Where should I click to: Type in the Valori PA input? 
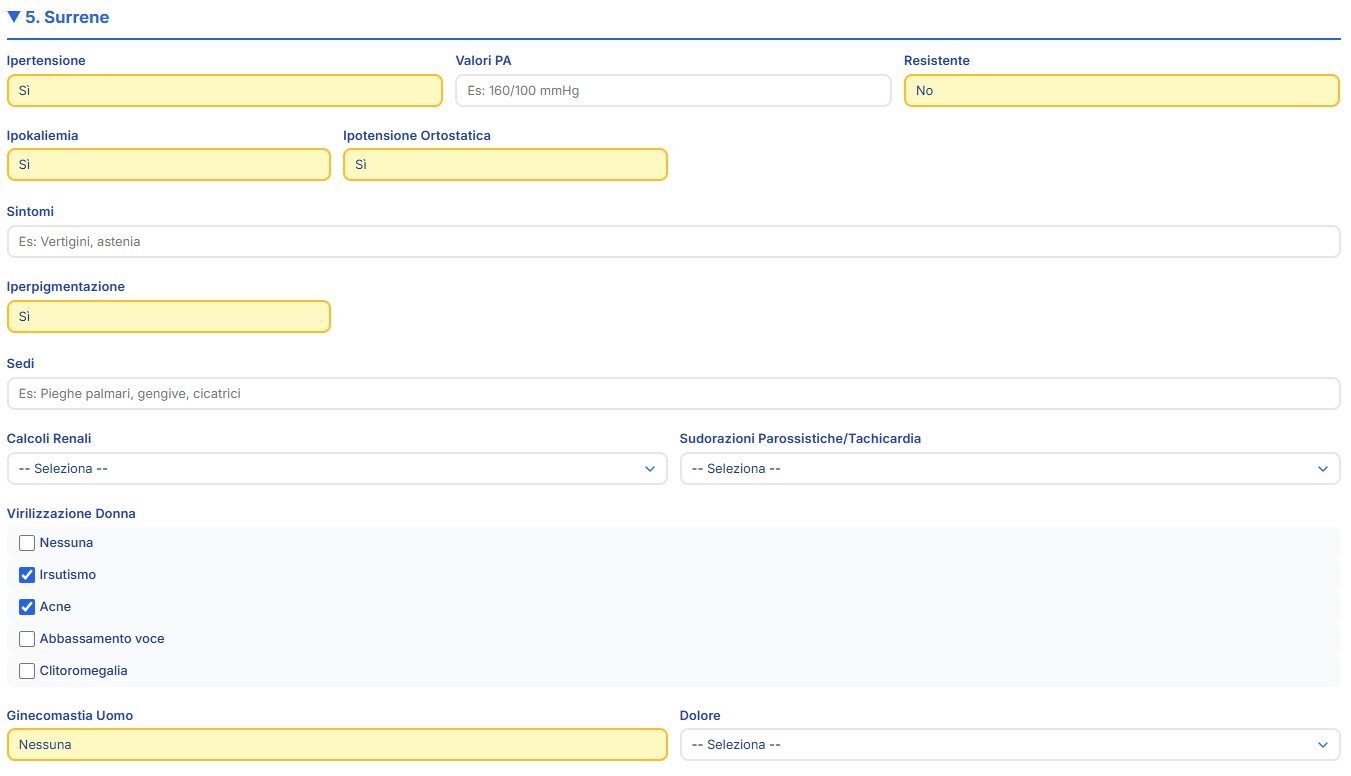pyautogui.click(x=672, y=90)
